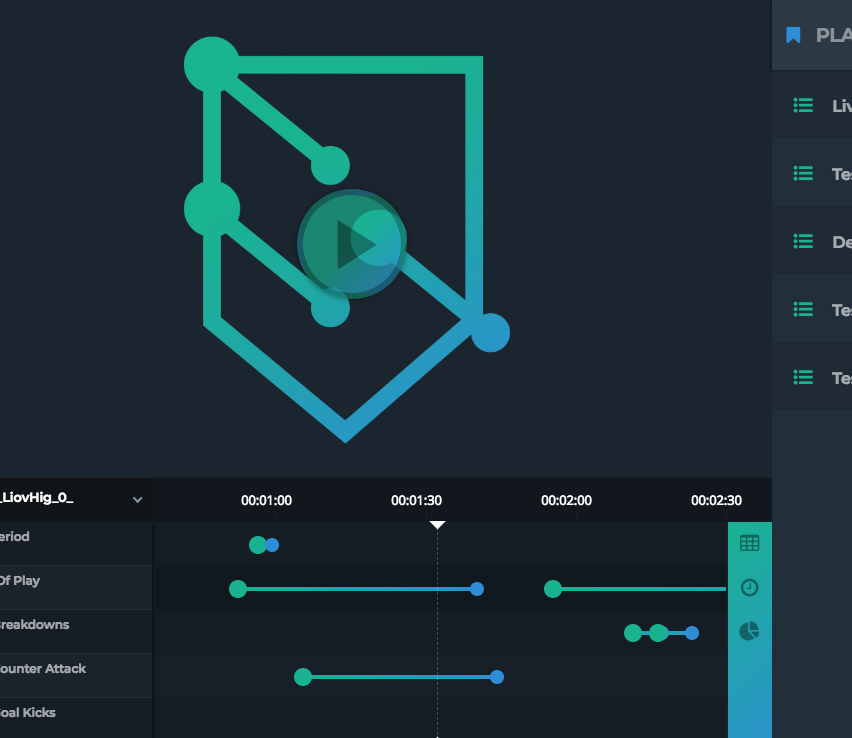Open the playlist entry starting with Liv
The height and width of the screenshot is (738, 852).
840,105
